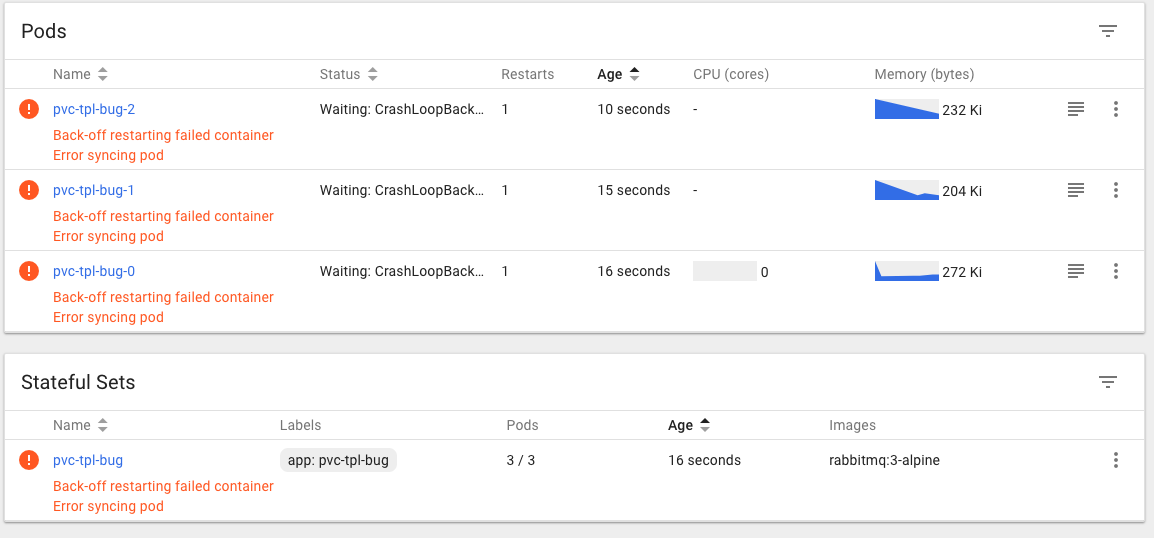Open actions menu for pvc-tpl-bug stateful set
Viewport: 1154px width, 538px height.
[x=1116, y=460]
